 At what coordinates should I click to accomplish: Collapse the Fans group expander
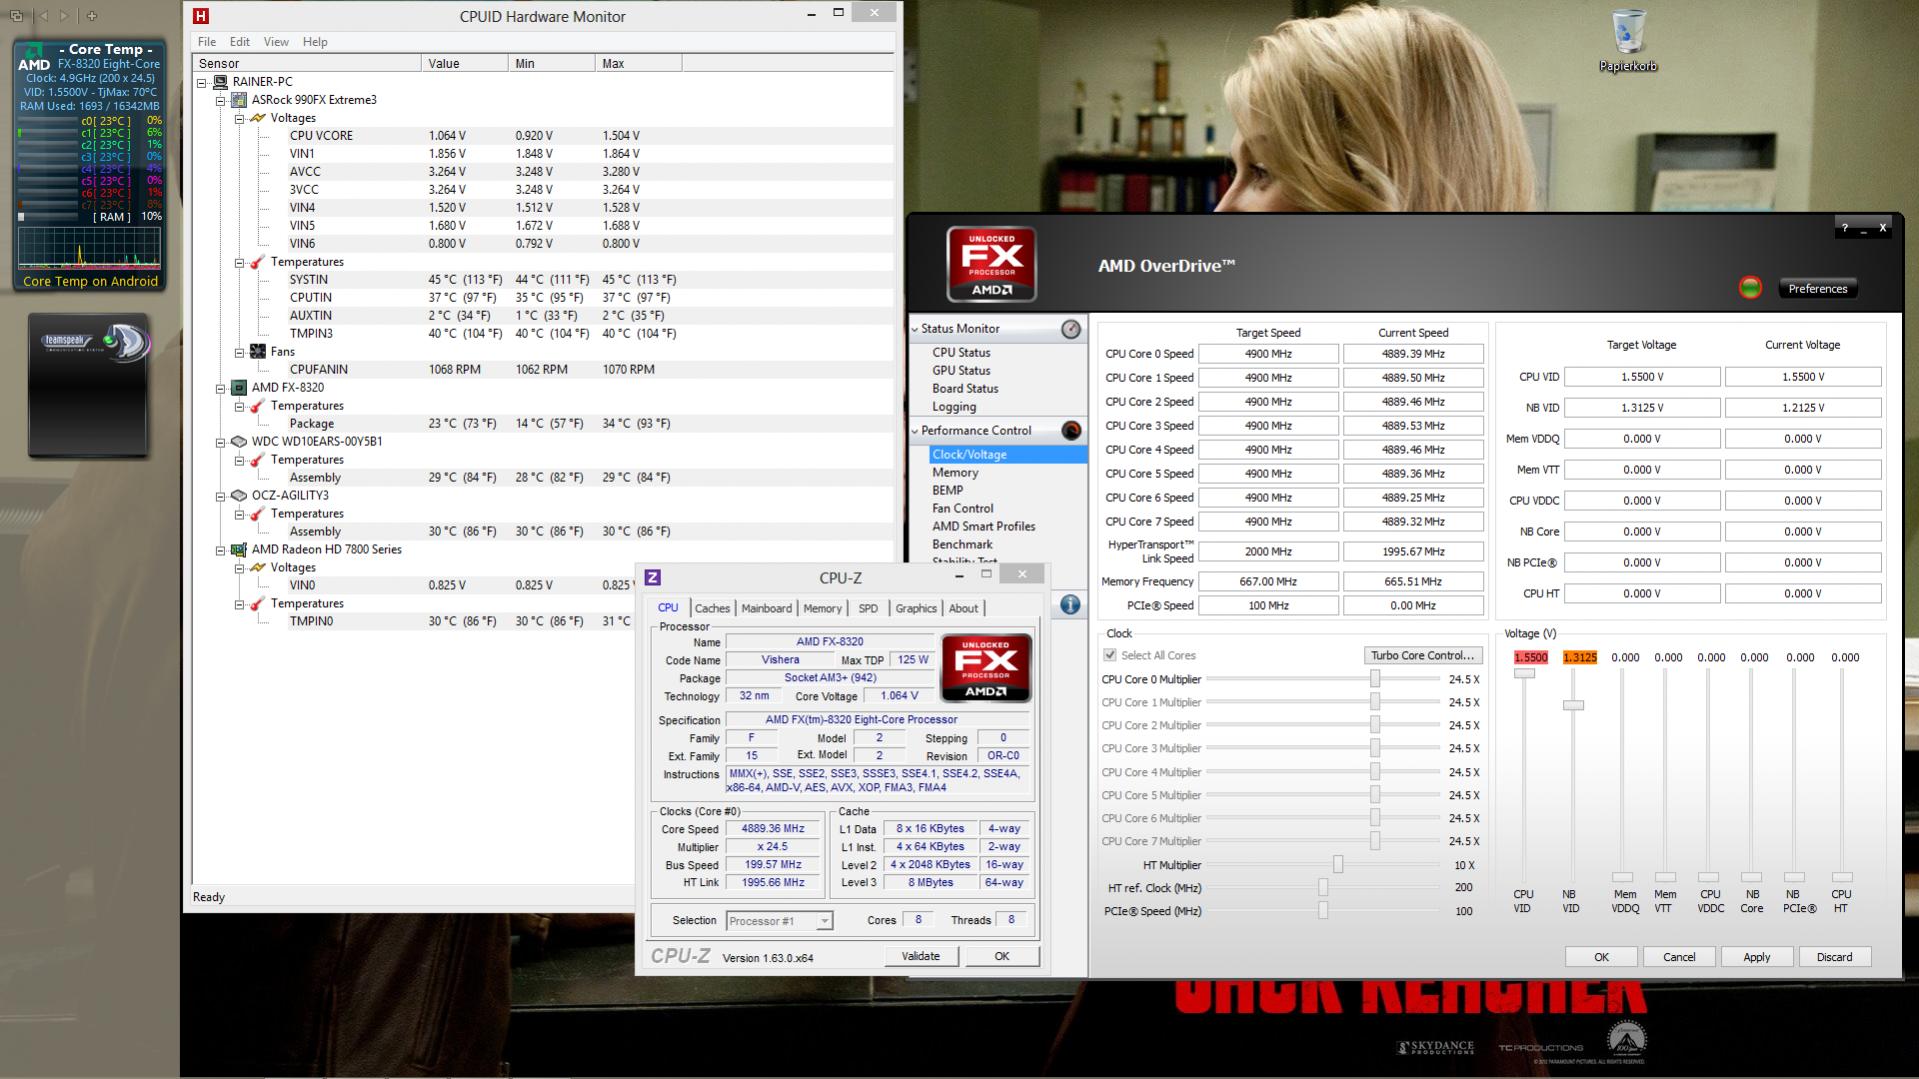coord(240,352)
